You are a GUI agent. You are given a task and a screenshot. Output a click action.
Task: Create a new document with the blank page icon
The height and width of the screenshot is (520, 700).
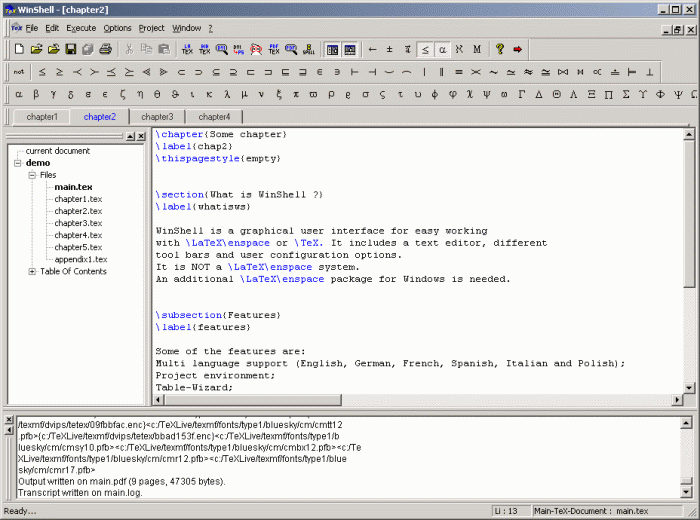pyautogui.click(x=19, y=49)
